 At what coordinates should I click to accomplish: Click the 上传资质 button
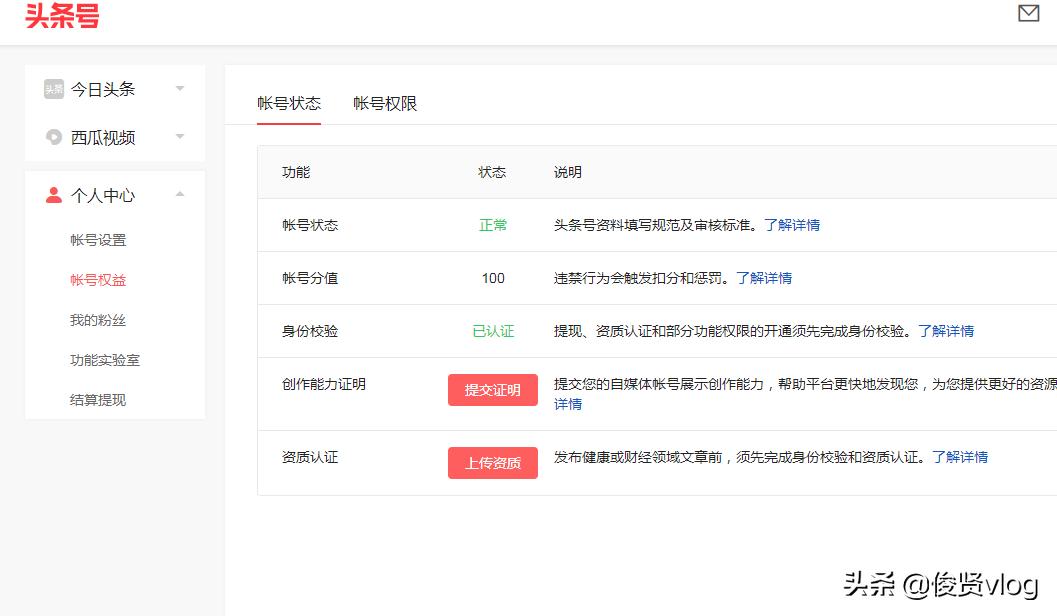click(x=492, y=463)
